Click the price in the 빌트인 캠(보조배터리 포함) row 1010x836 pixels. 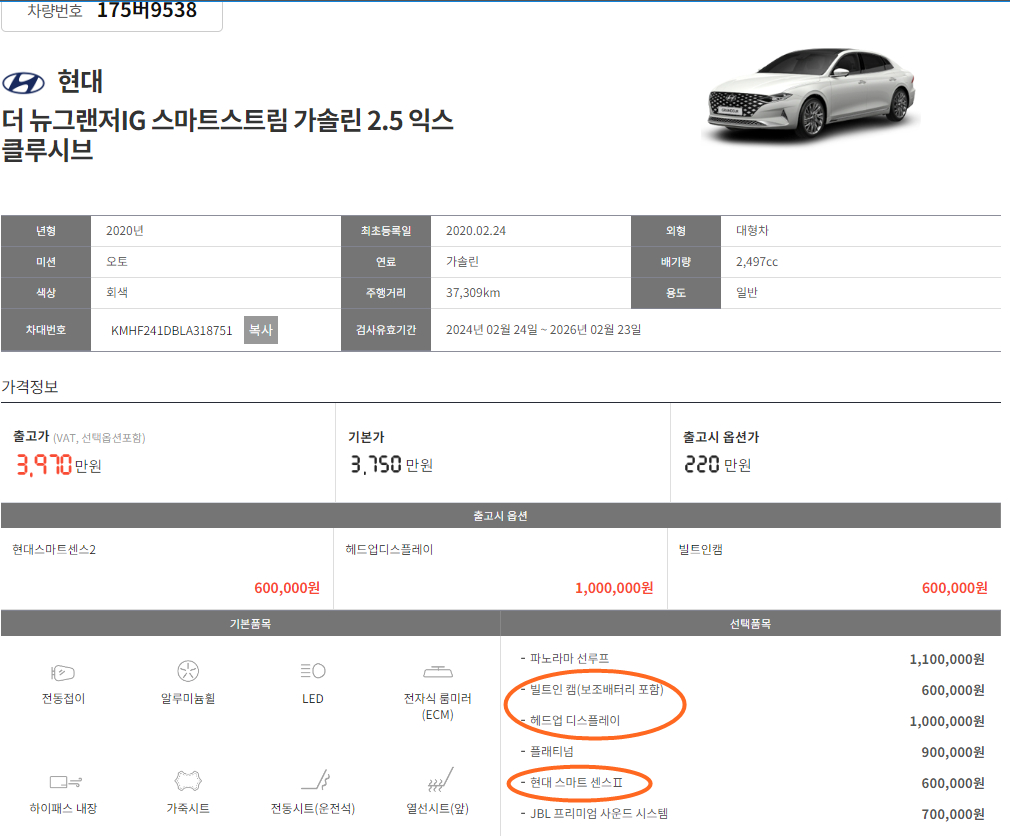click(953, 690)
